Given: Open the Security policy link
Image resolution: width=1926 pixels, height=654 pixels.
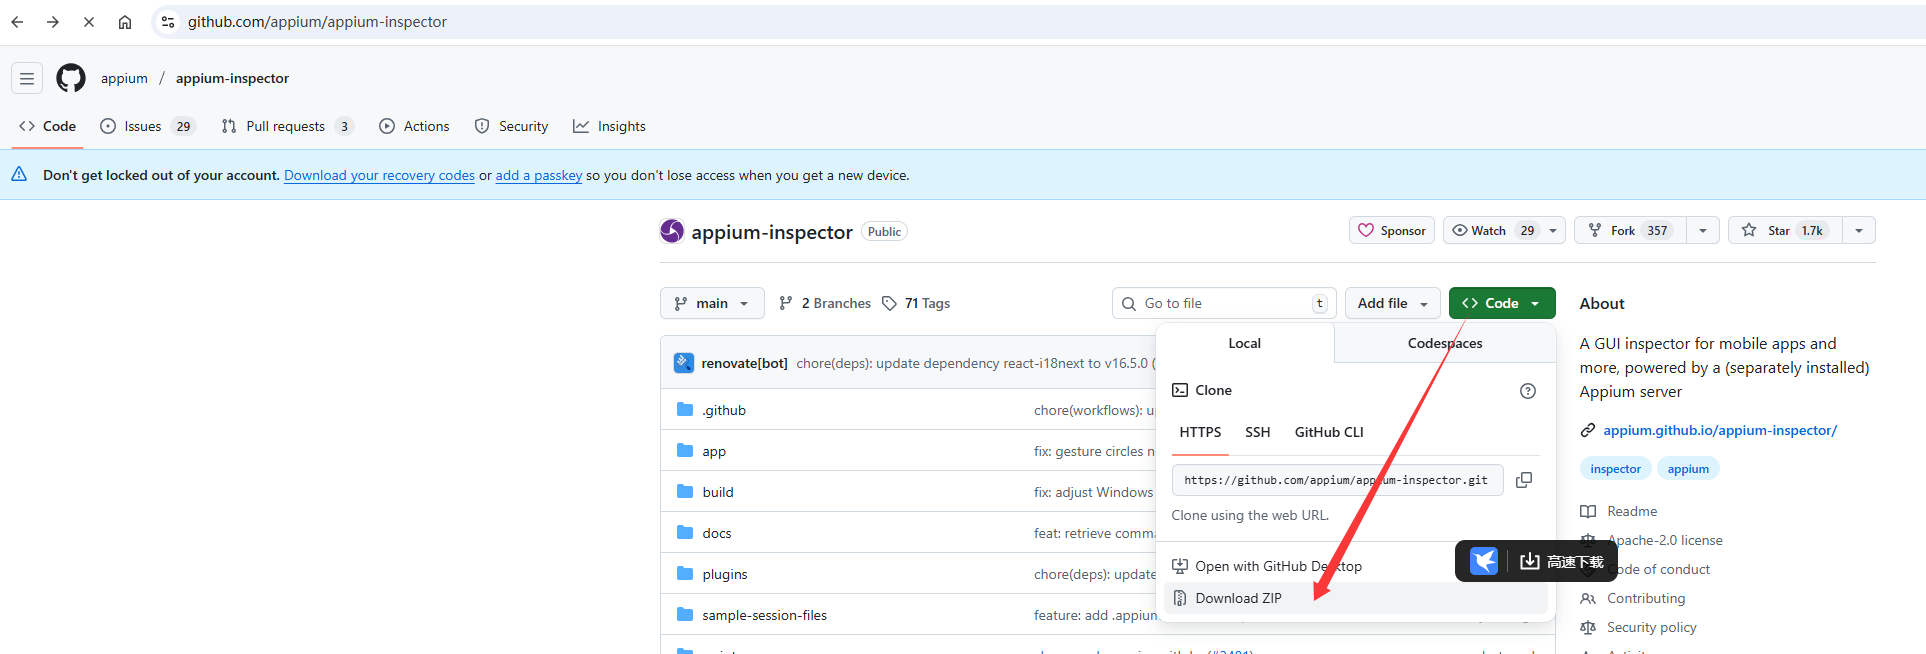Looking at the screenshot, I should 1652,627.
